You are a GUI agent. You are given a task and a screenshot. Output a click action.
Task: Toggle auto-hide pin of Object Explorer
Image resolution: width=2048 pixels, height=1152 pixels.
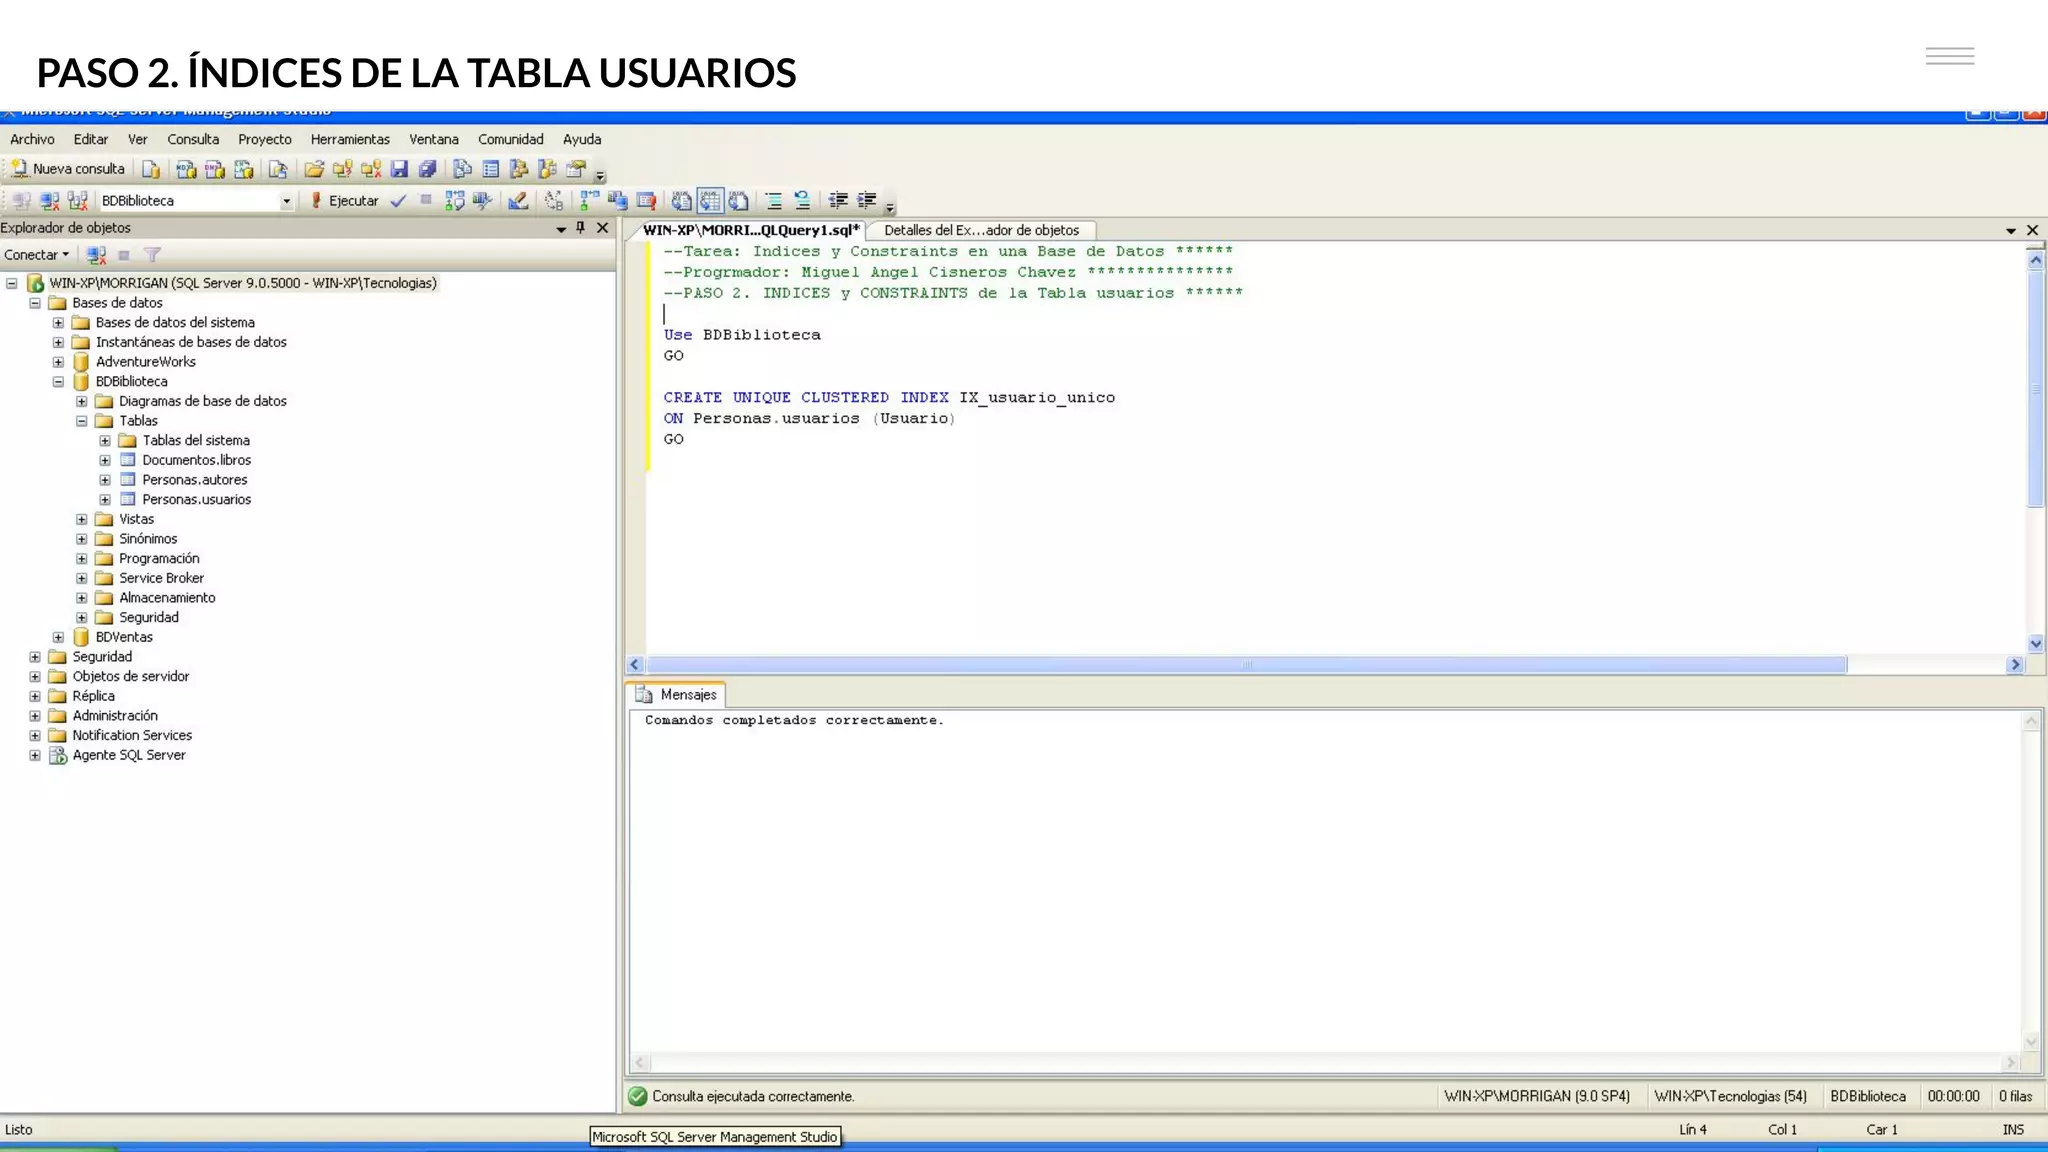tap(580, 228)
